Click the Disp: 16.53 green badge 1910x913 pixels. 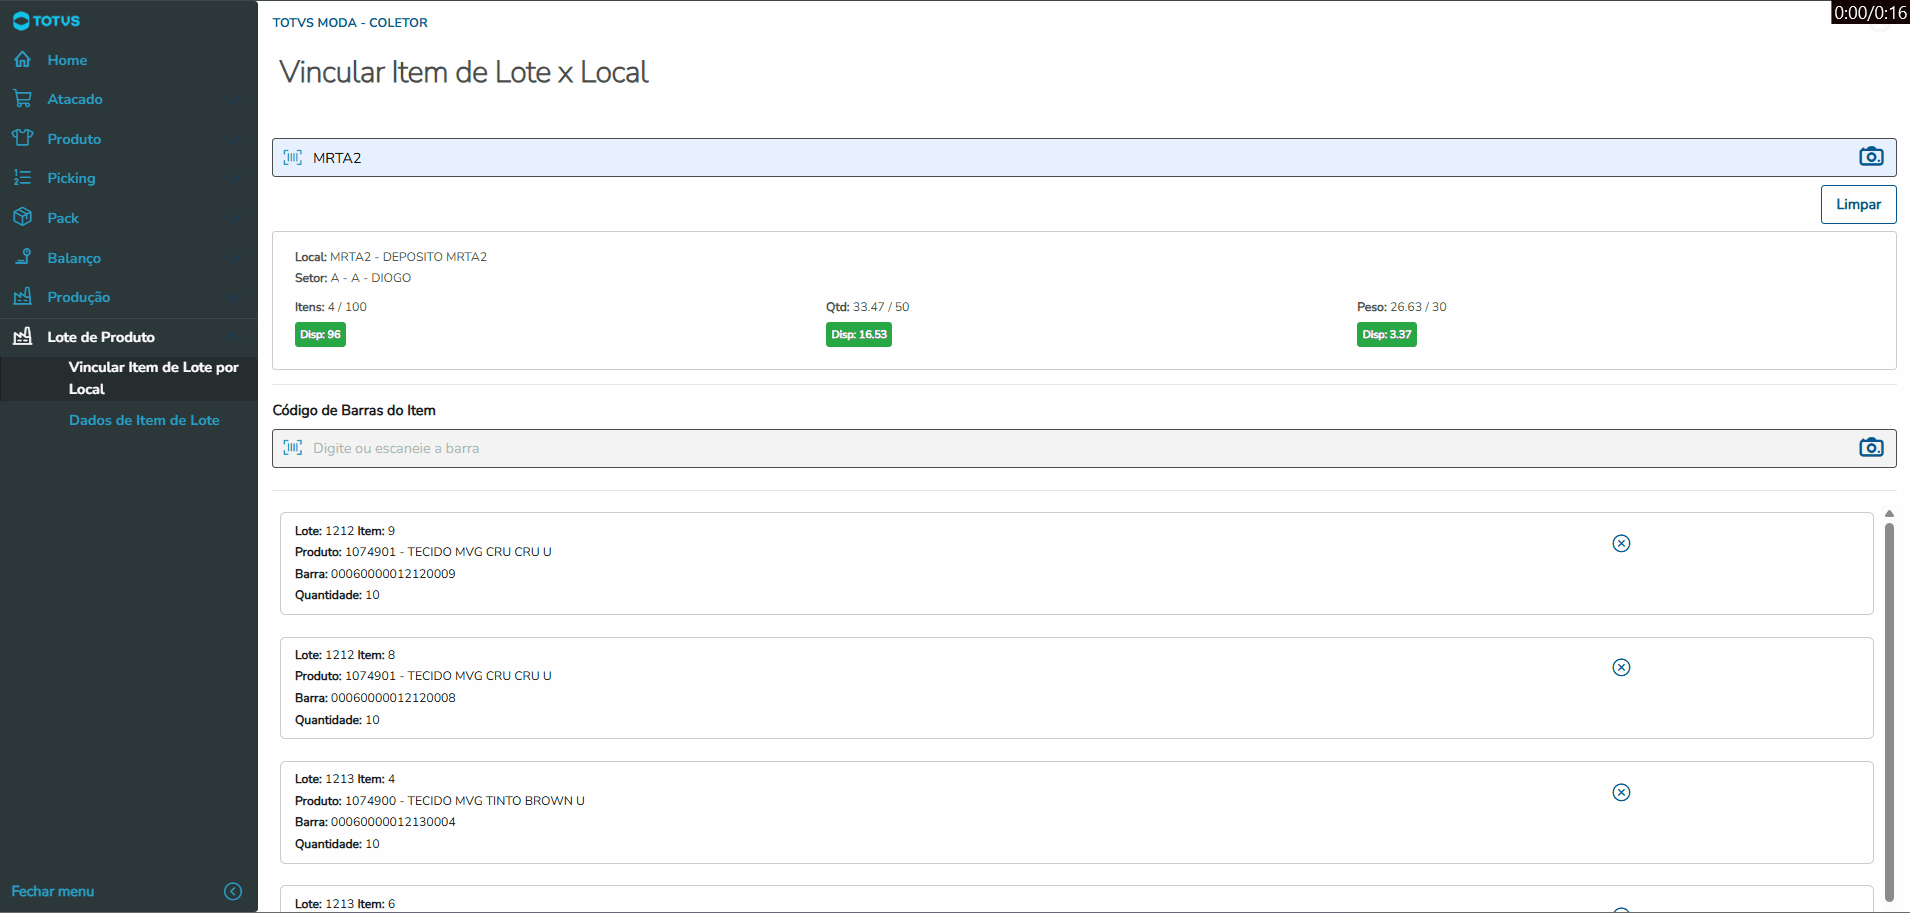859,334
